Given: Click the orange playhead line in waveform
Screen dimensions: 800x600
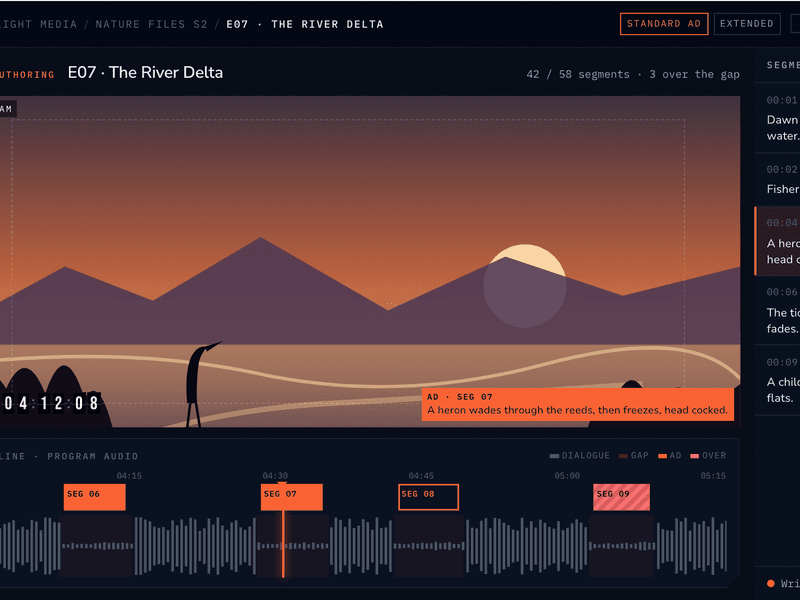Looking at the screenshot, I should click(283, 544).
